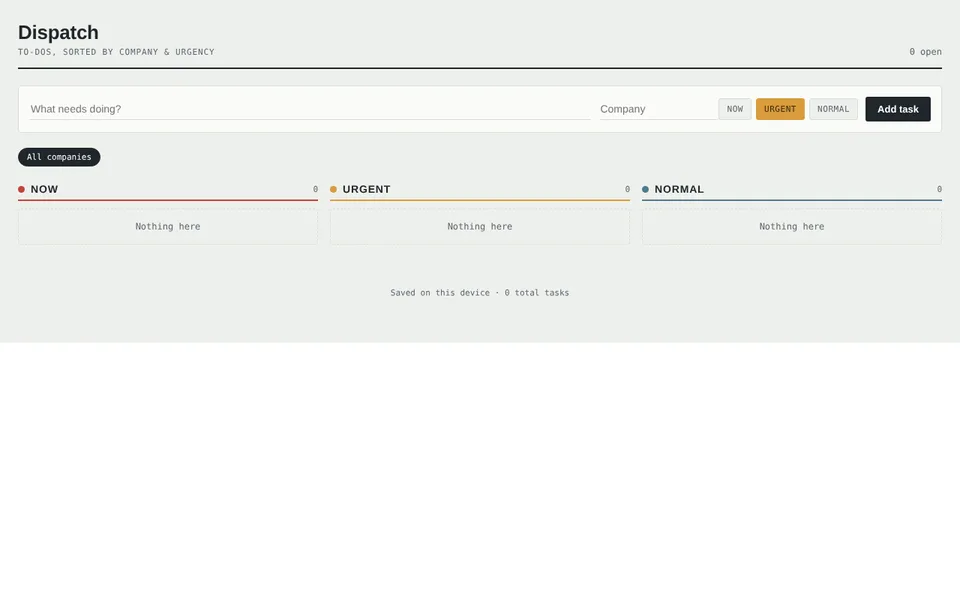The width and height of the screenshot is (960, 600).
Task: Click the Dispatch title
Action: coord(58,32)
